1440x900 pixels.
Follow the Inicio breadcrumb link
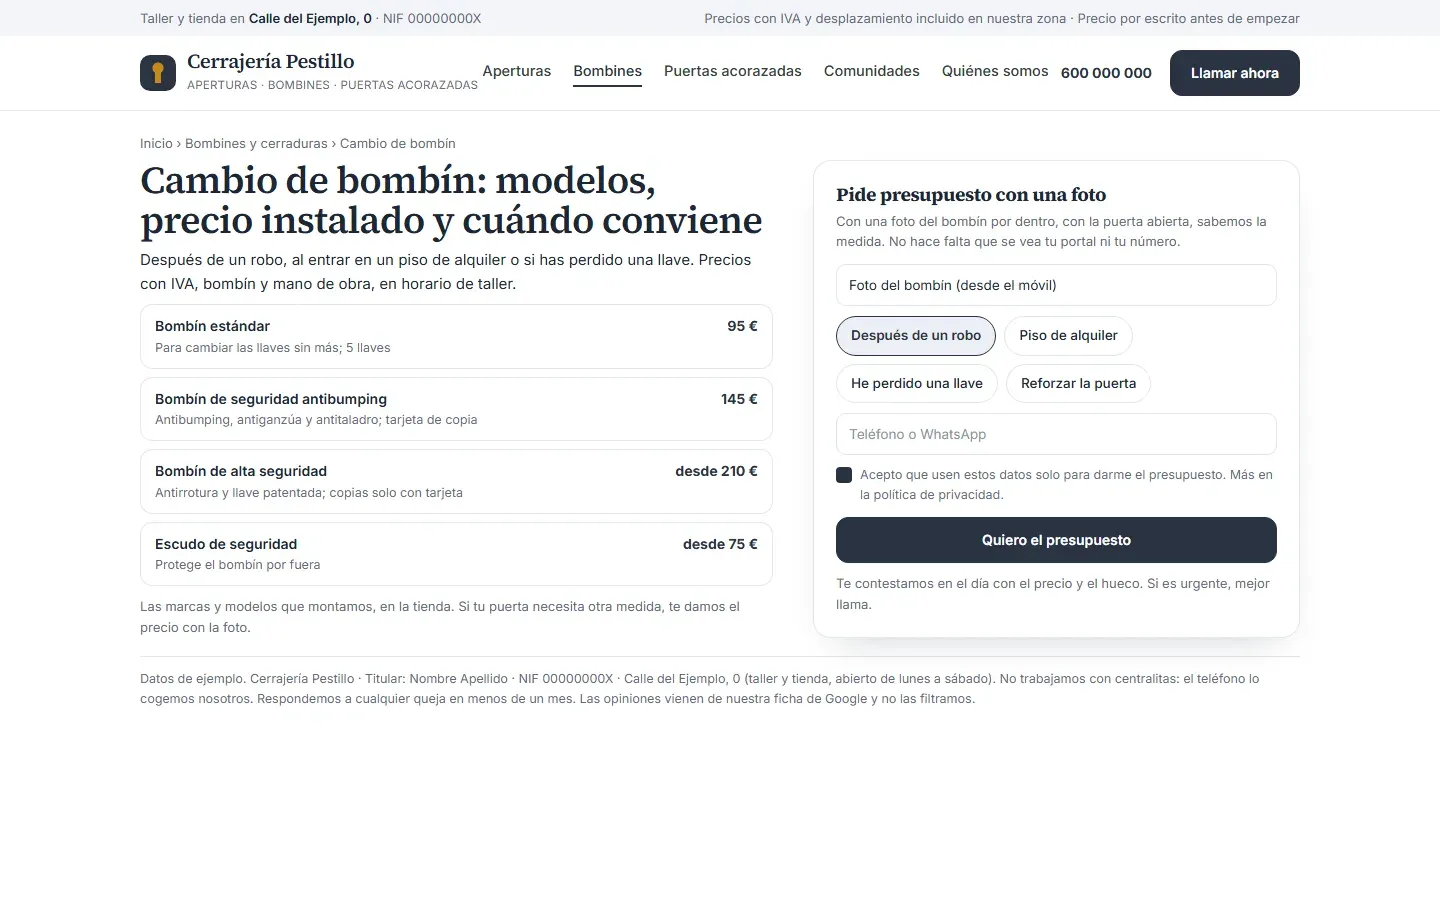pyautogui.click(x=156, y=144)
